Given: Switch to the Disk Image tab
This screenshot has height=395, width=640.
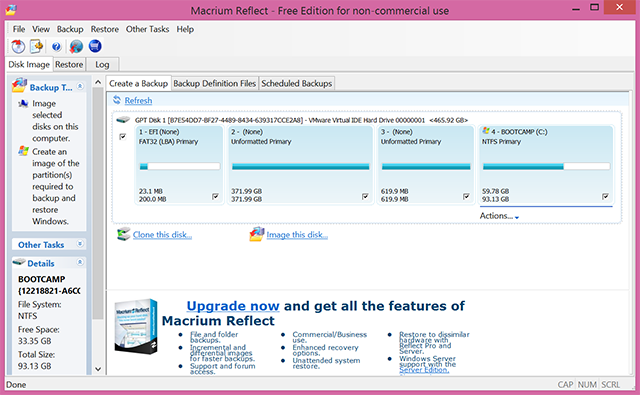Looking at the screenshot, I should pos(29,64).
